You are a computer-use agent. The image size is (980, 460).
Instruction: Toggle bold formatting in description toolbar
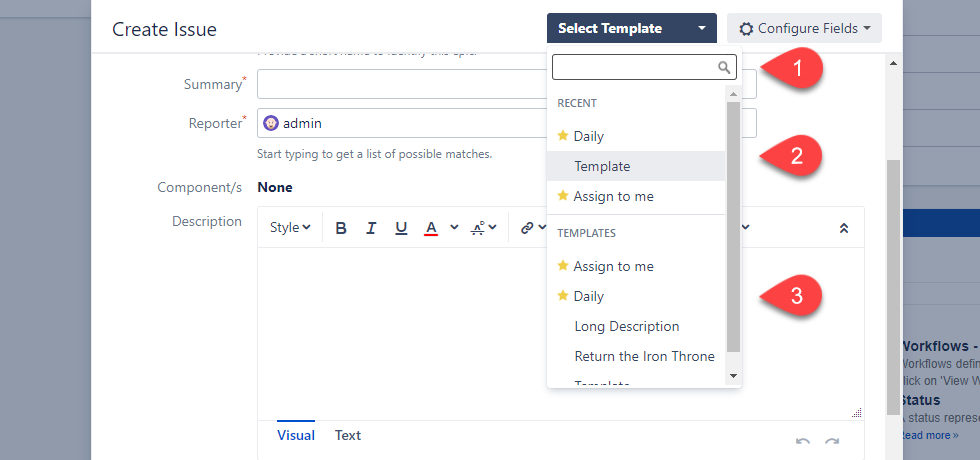pos(341,228)
